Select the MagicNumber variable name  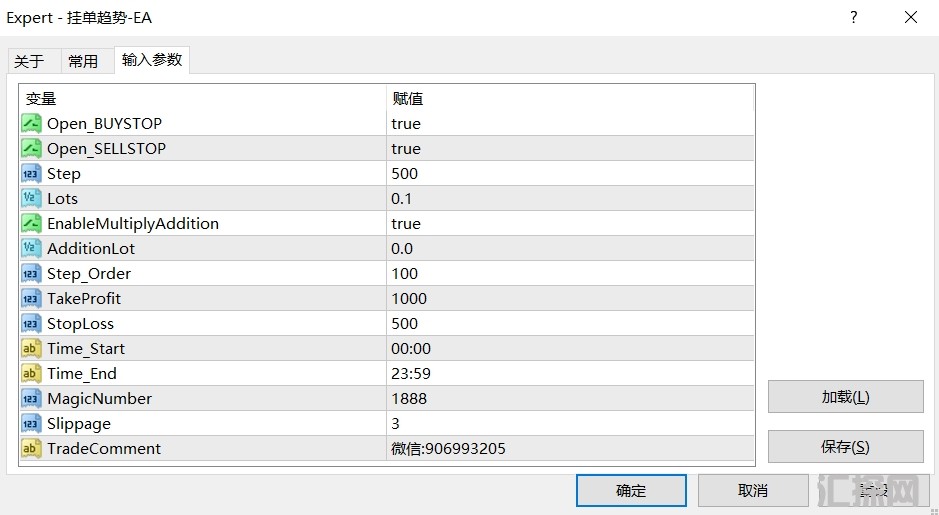(x=99, y=399)
